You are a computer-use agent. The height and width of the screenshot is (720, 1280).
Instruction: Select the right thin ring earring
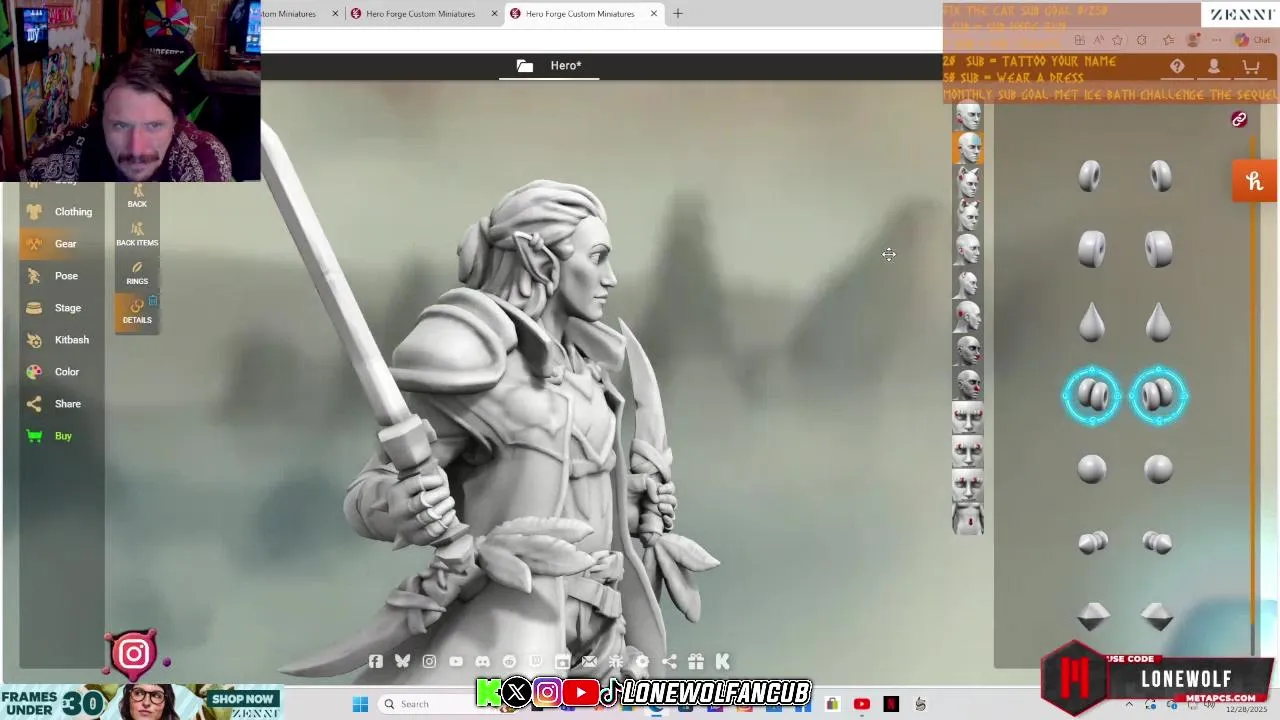(1159, 177)
